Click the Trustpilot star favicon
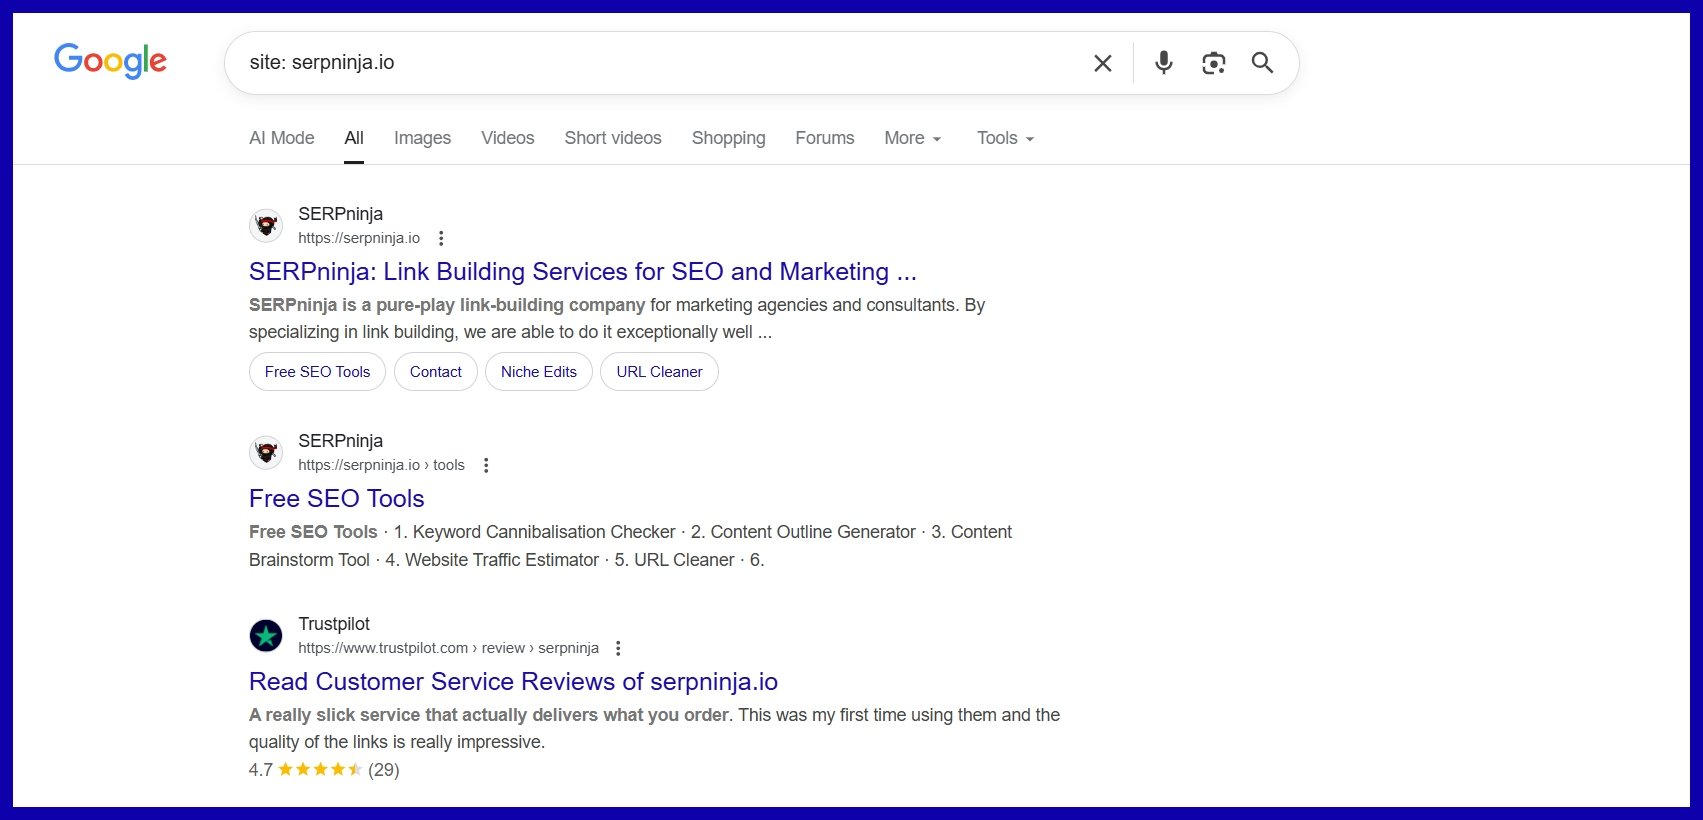The image size is (1703, 820). coord(266,635)
